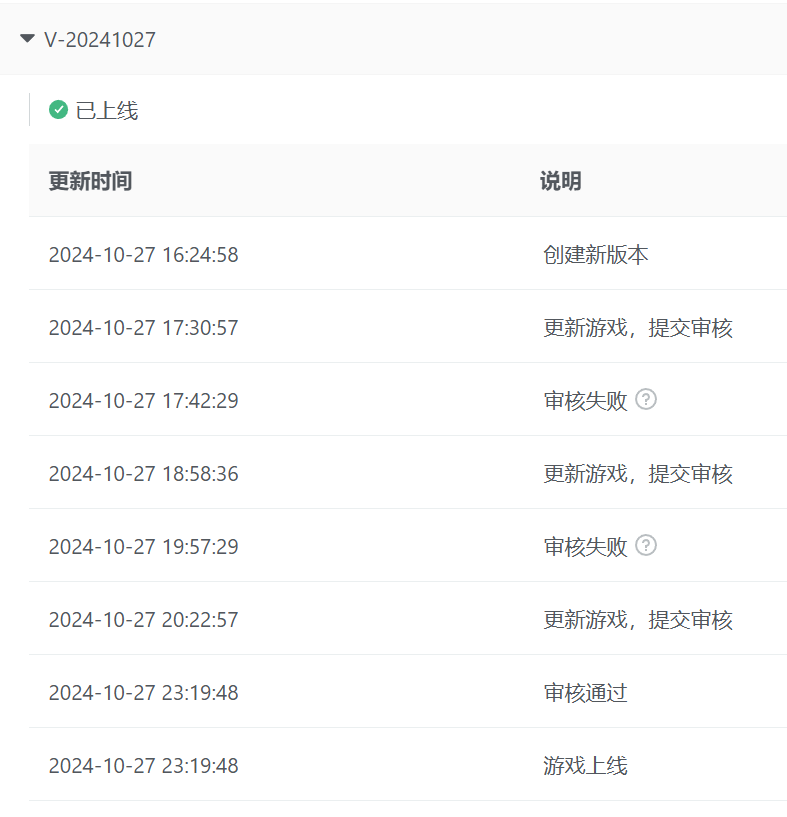Click the 2024-10-27 18:58:36 timestamp
787x817 pixels.
[x=143, y=474]
